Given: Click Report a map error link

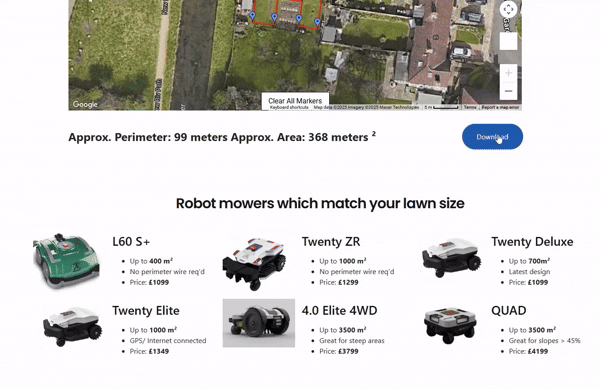Looking at the screenshot, I should 500,107.
